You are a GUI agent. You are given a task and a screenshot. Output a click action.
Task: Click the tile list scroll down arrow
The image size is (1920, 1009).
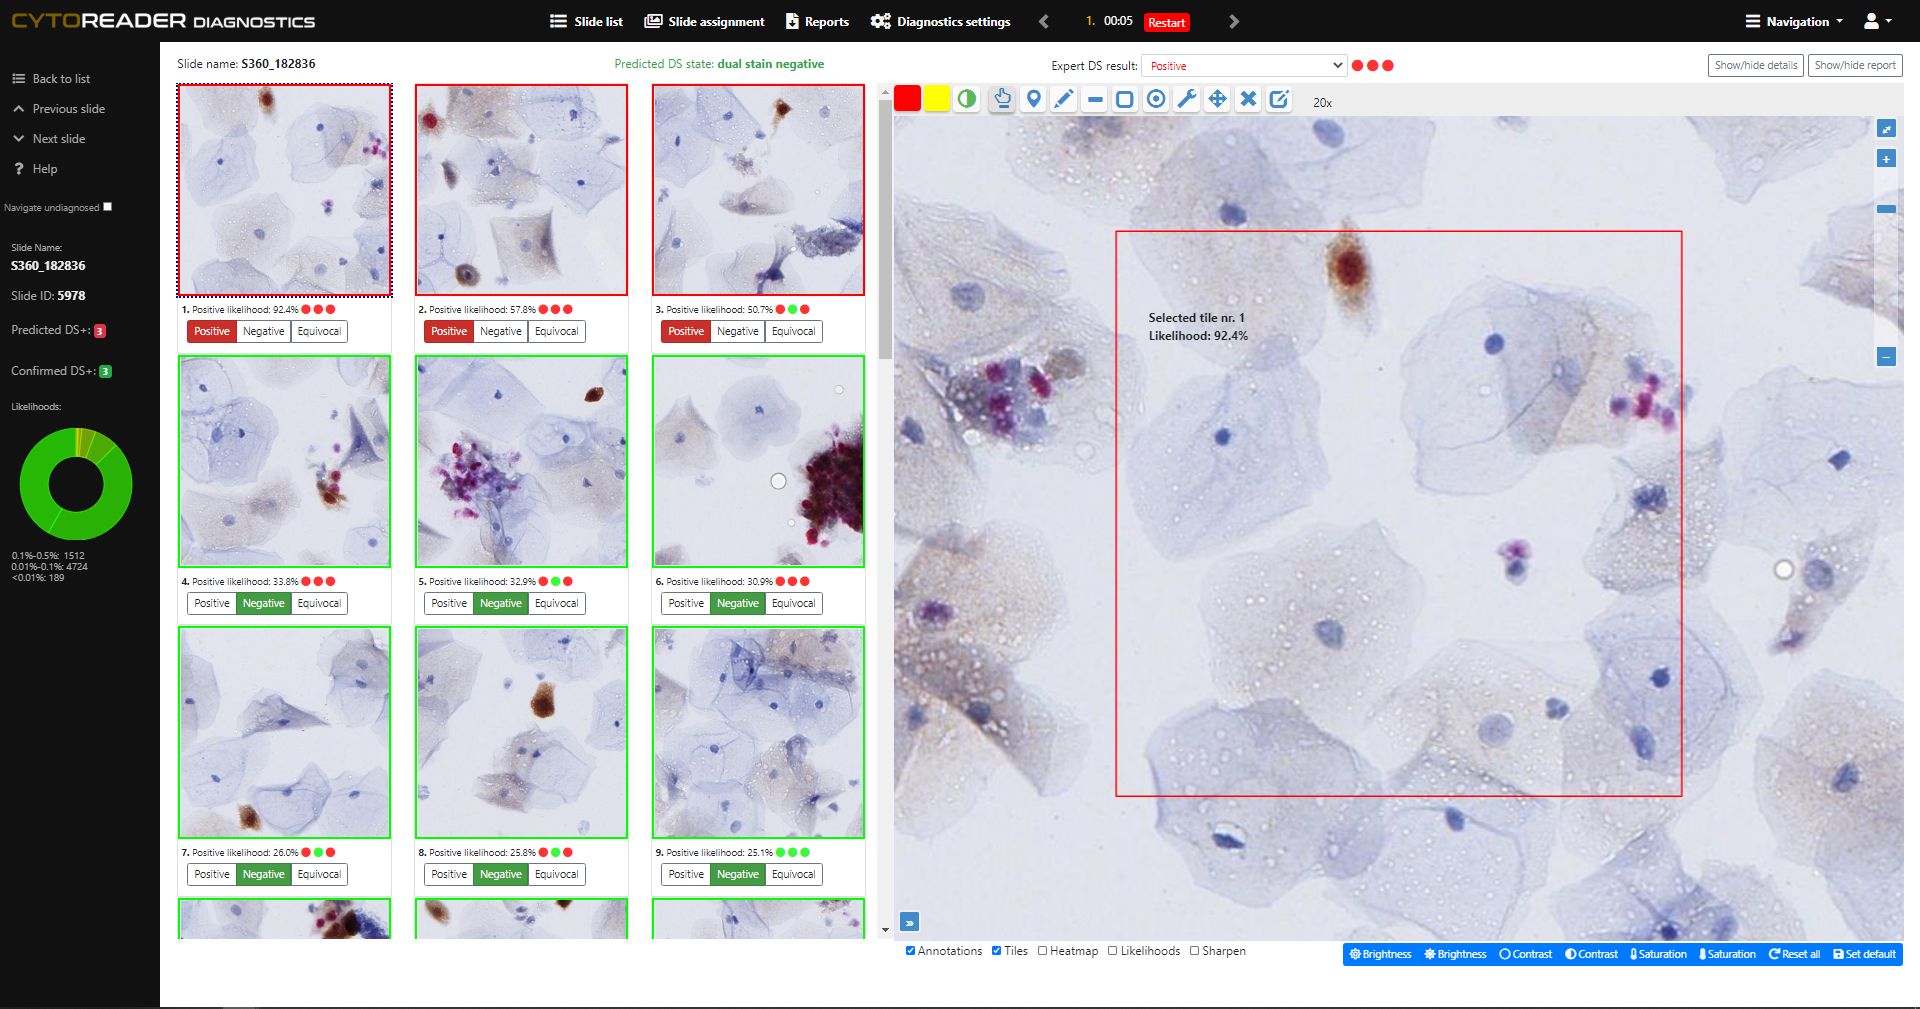coord(885,930)
